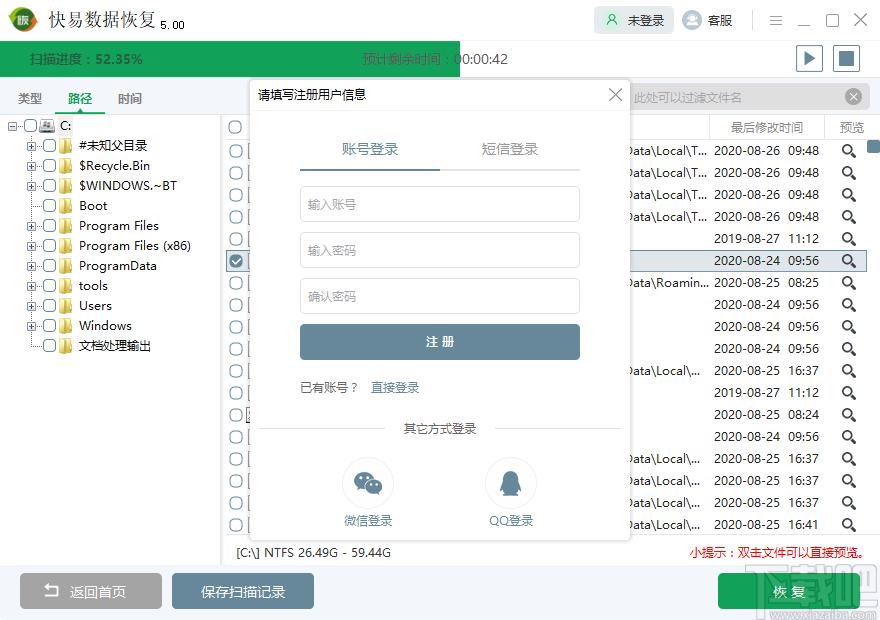Expand the $WINDOWS.~BT node
Image resolution: width=880 pixels, height=620 pixels.
pyautogui.click(x=31, y=186)
